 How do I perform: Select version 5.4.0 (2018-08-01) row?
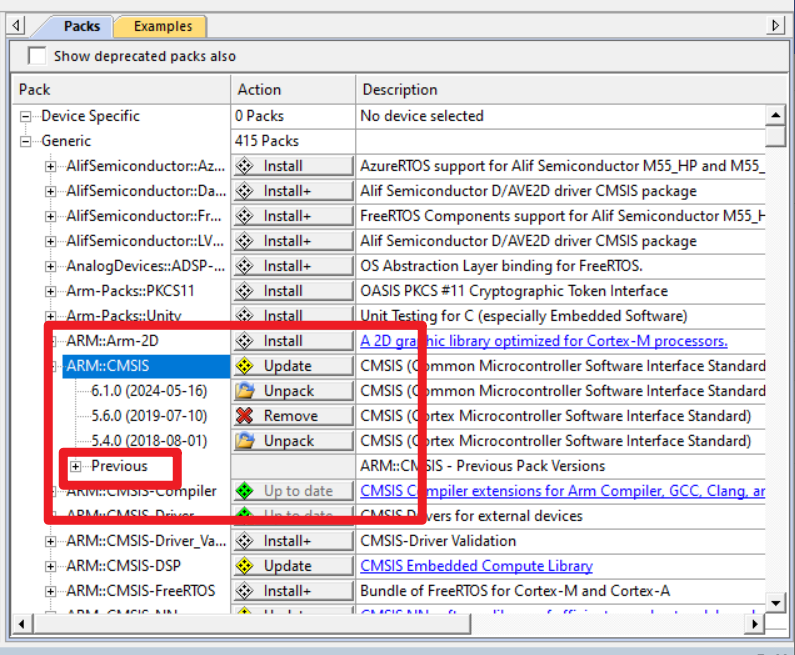tap(149, 441)
